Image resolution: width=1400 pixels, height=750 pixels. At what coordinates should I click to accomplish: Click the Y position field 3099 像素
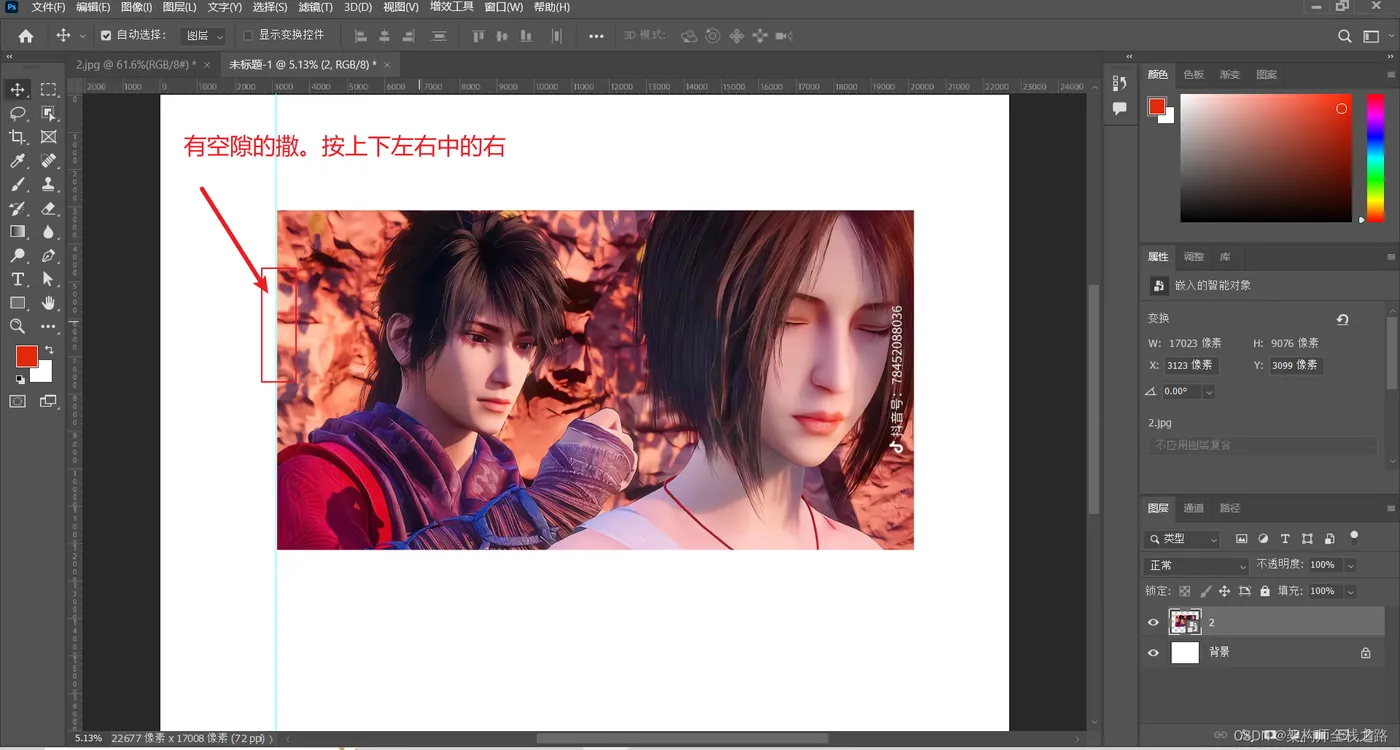[x=1296, y=365]
